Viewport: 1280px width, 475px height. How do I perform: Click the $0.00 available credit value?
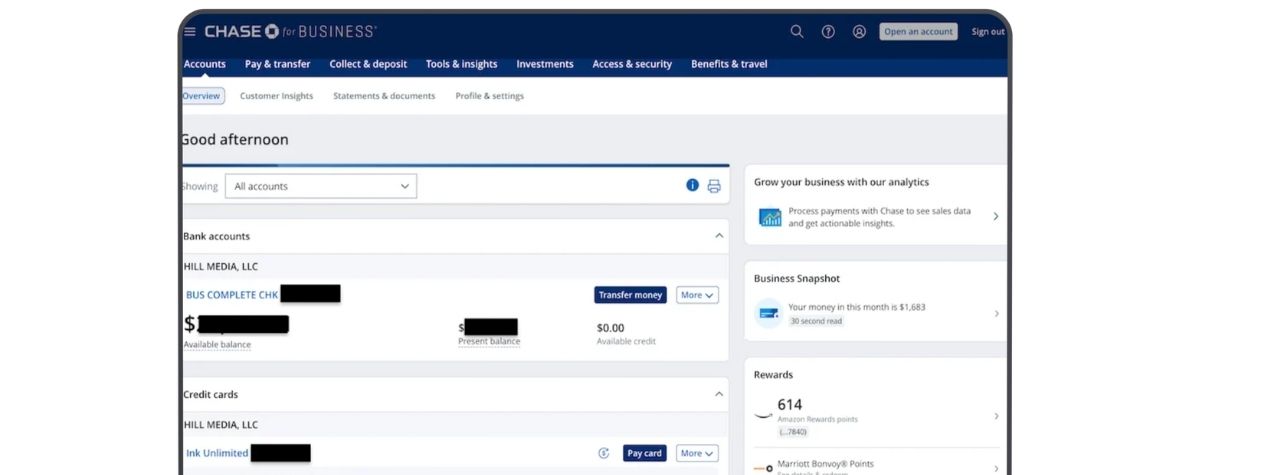coord(610,328)
